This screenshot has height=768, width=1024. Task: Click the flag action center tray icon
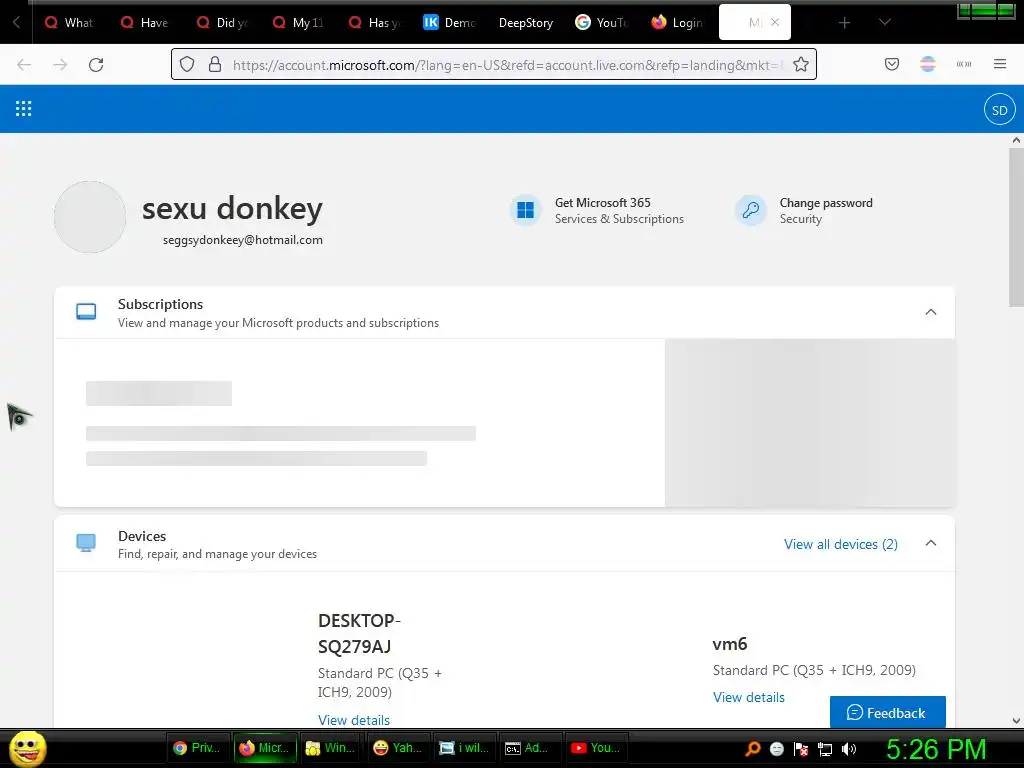point(801,749)
